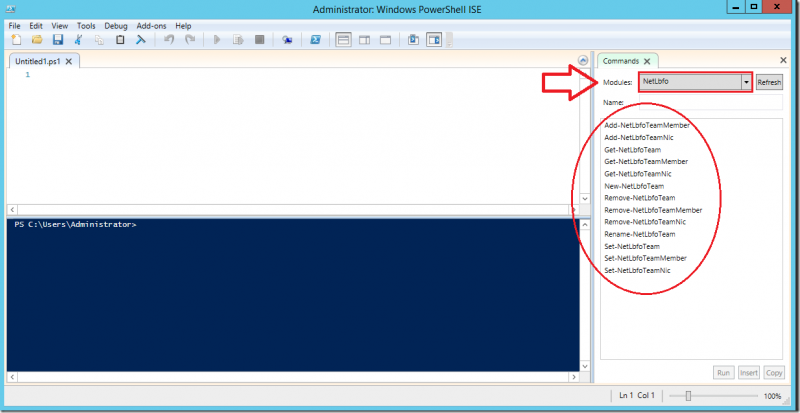Toggle the Show Script Pane Top layout

pyautogui.click(x=343, y=39)
